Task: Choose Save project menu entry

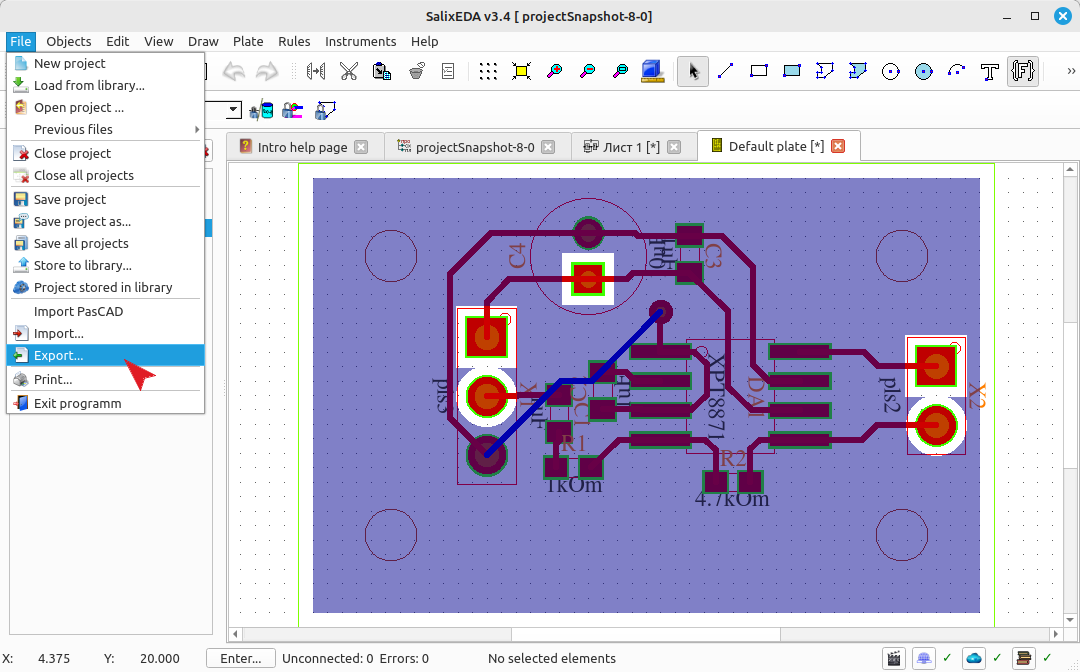Action: (x=105, y=200)
